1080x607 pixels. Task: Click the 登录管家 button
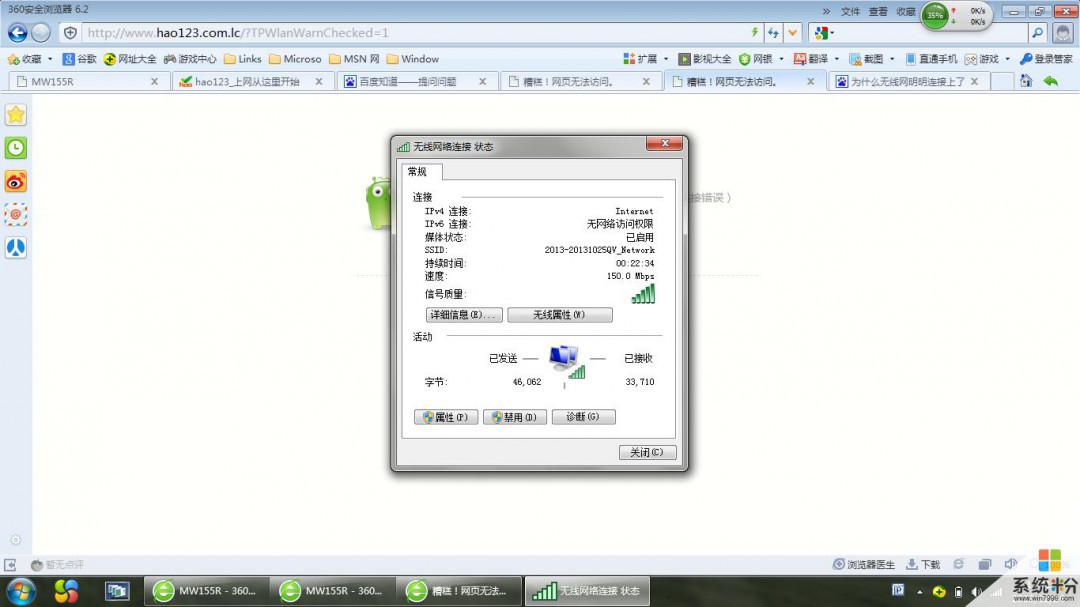pos(1046,59)
